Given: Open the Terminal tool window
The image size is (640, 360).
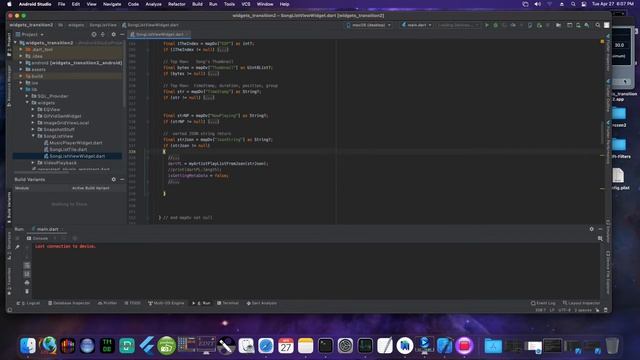Looking at the screenshot, I should (x=228, y=303).
